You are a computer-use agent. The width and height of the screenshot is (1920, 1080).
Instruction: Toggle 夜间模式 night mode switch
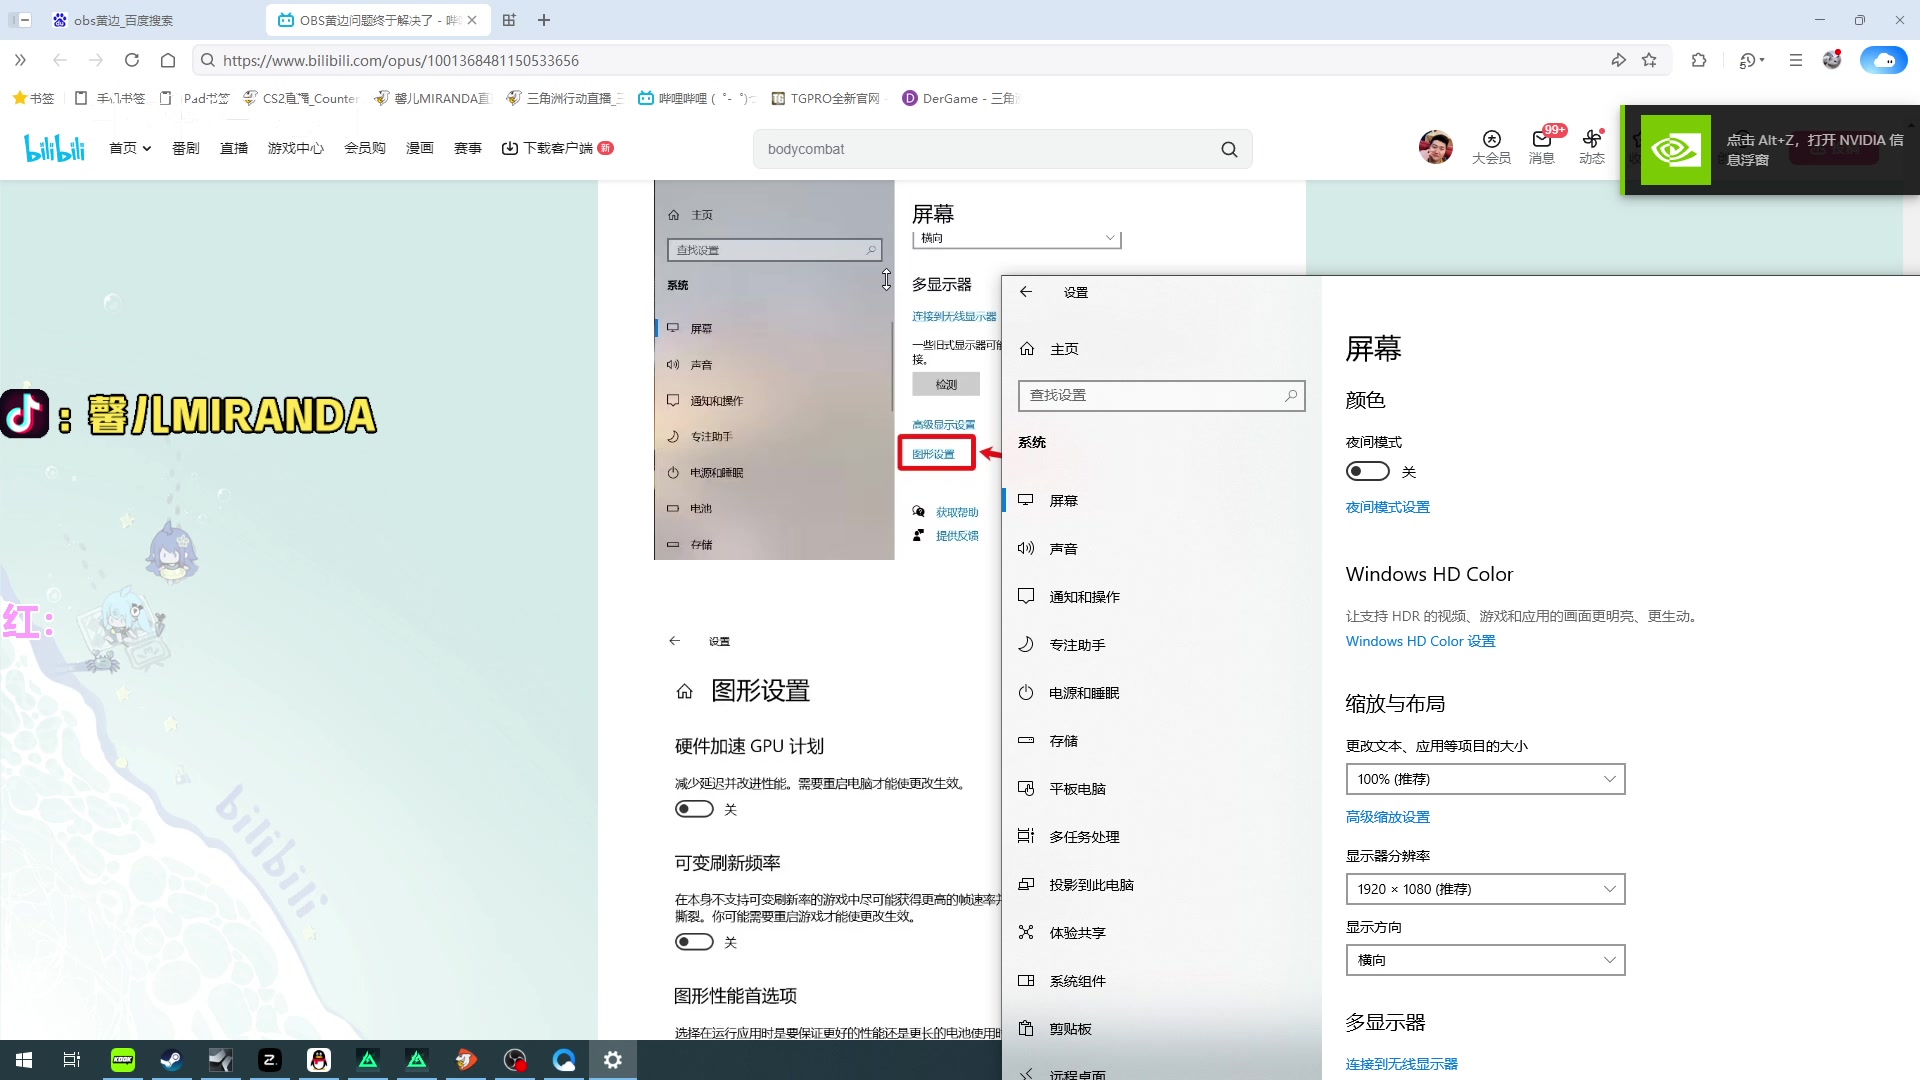pos(1367,471)
